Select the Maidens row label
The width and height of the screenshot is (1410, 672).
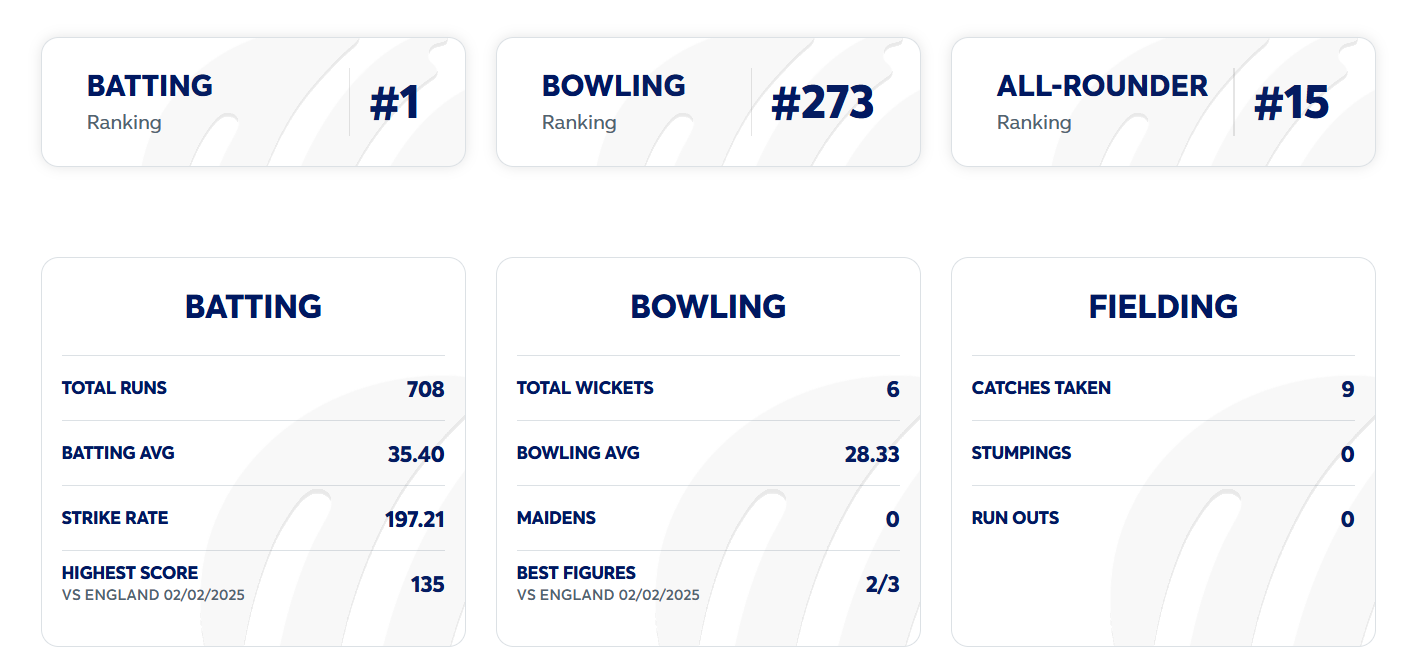click(556, 518)
